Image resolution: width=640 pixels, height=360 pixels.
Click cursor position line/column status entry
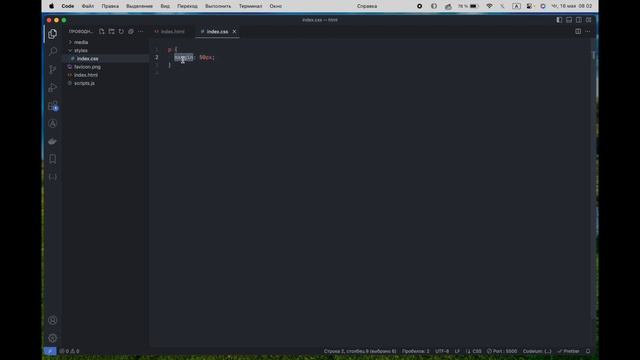coord(360,351)
